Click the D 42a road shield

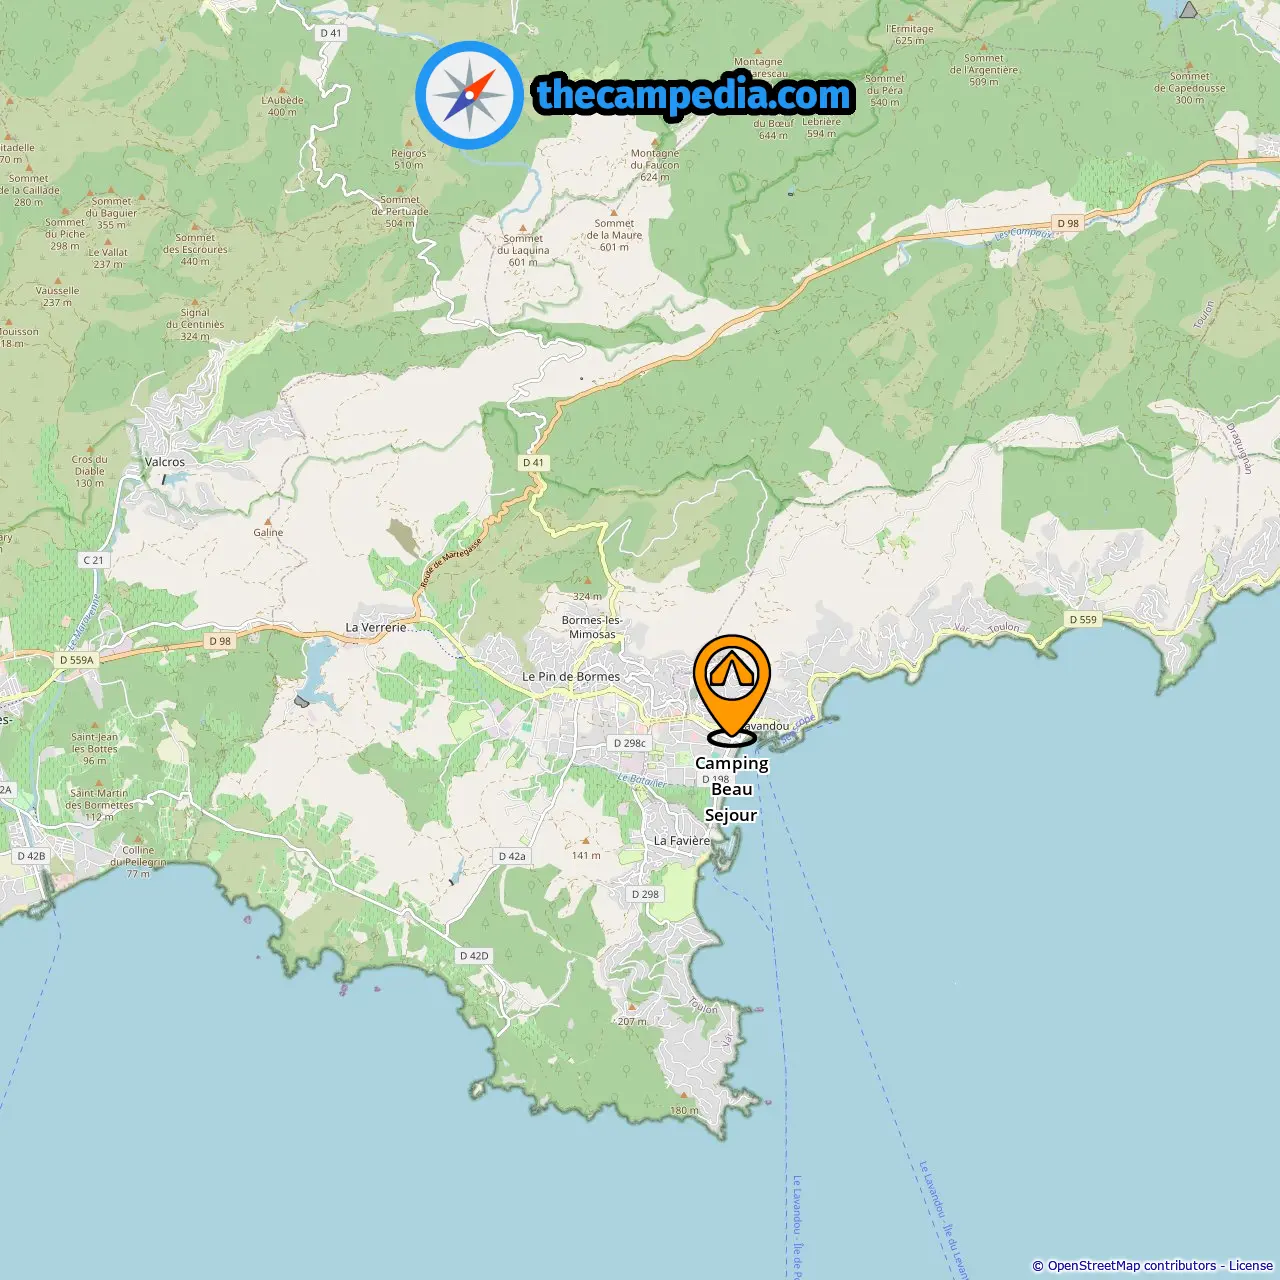click(511, 857)
